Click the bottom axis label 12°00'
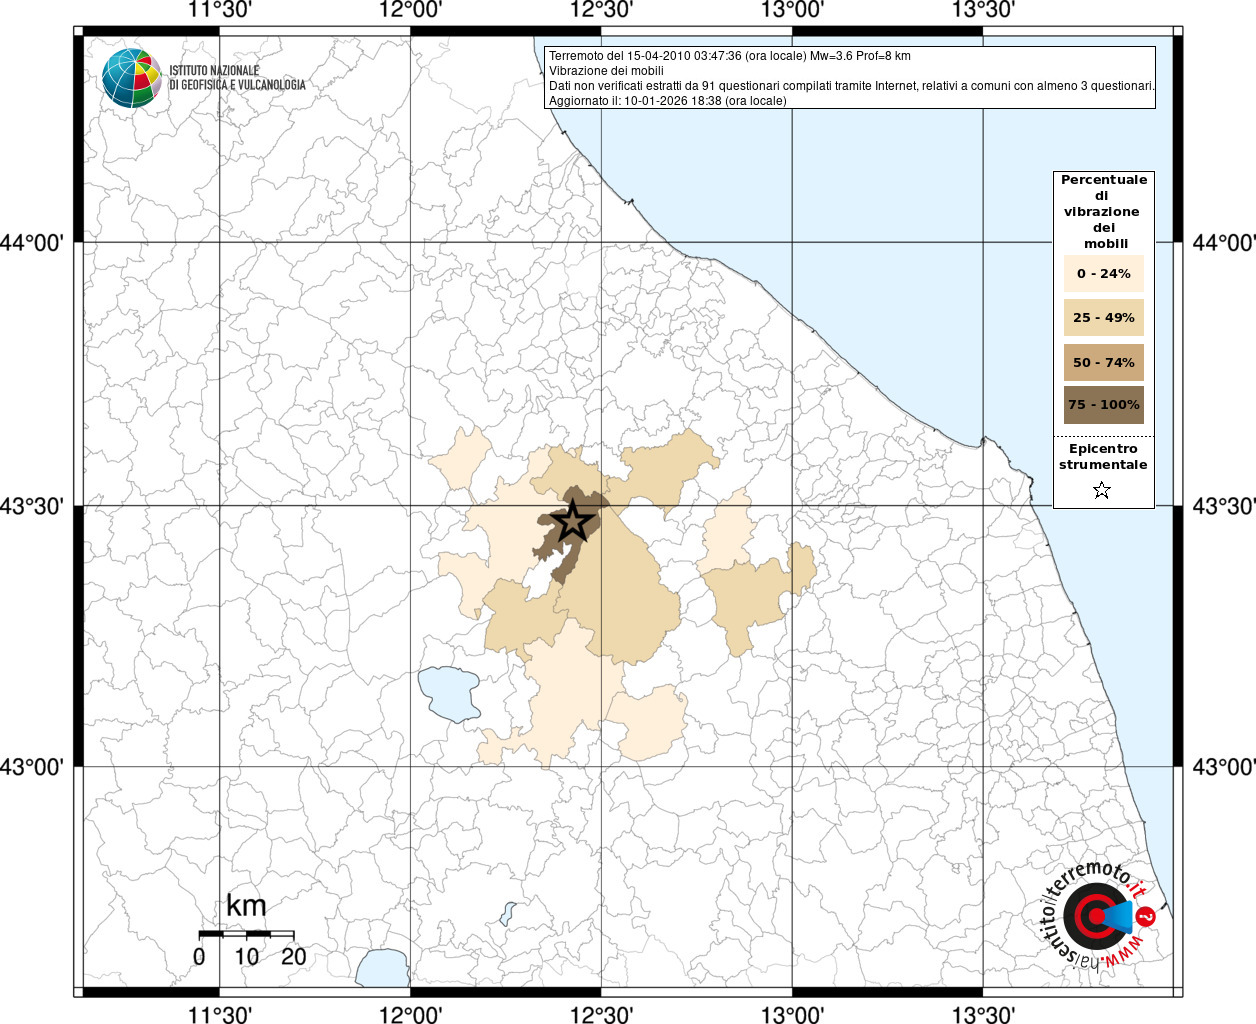Screen dimensions: 1256x1024 (411, 1014)
